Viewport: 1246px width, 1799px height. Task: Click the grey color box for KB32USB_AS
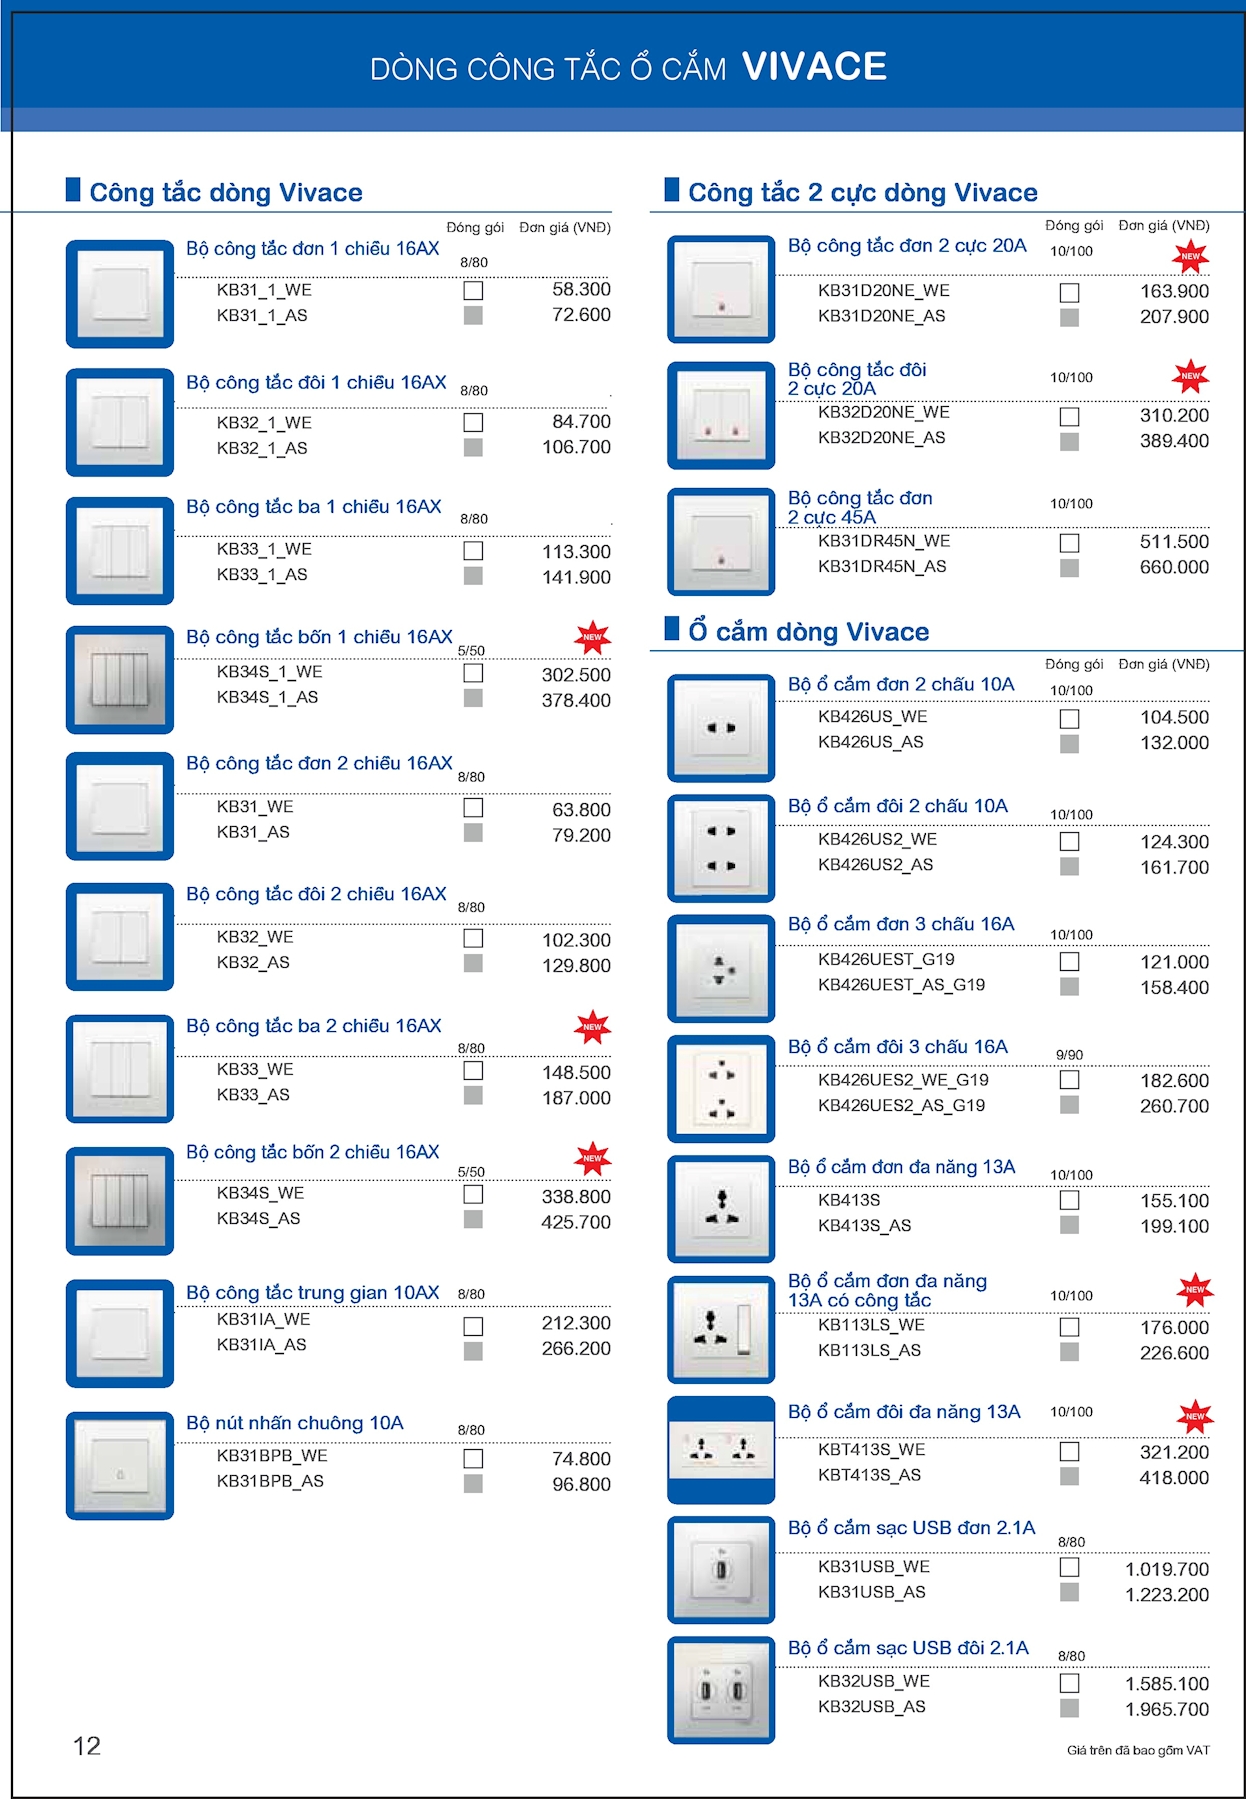[1069, 1708]
